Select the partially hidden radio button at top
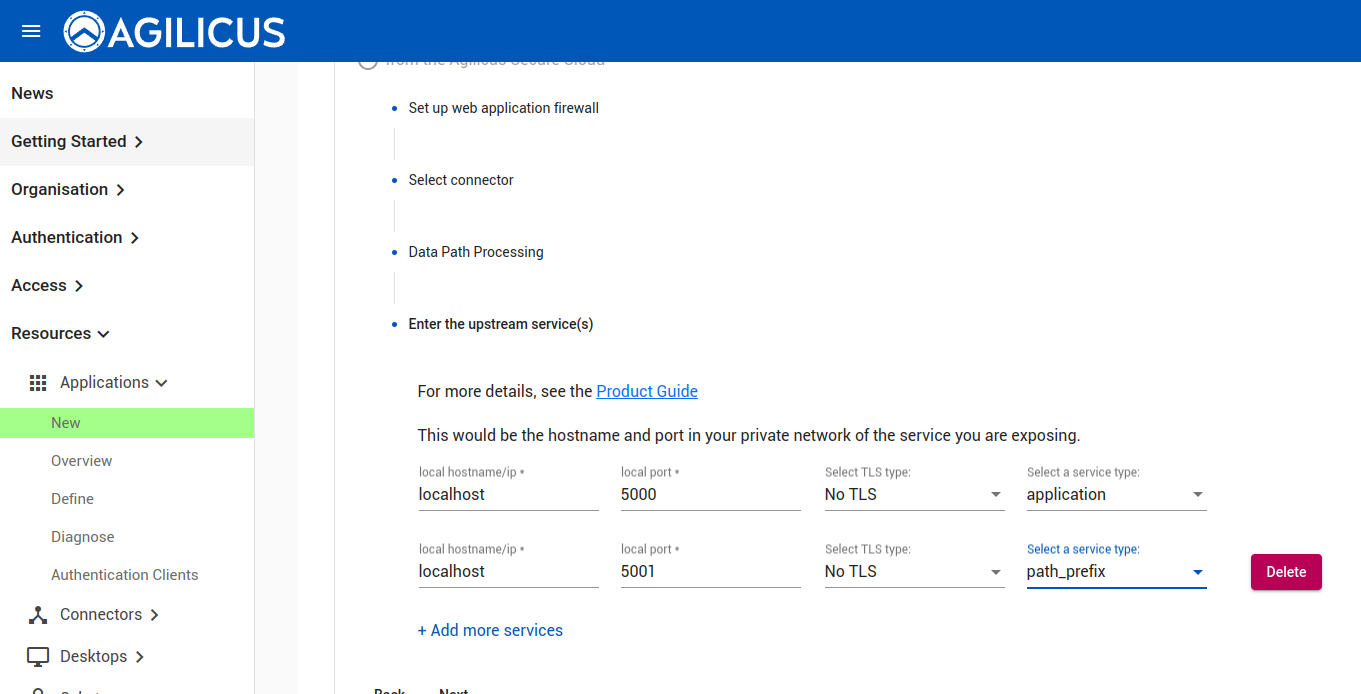Viewport: 1361px width, 694px height. [368, 62]
